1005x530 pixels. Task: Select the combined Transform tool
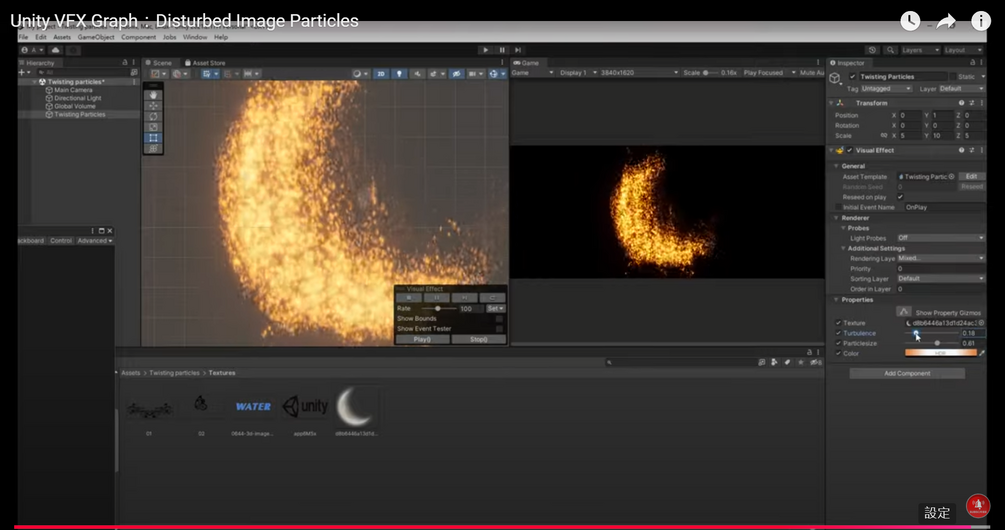click(153, 149)
